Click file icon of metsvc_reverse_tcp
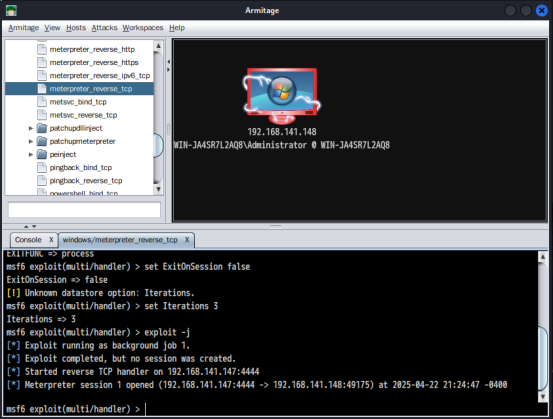 (x=42, y=115)
